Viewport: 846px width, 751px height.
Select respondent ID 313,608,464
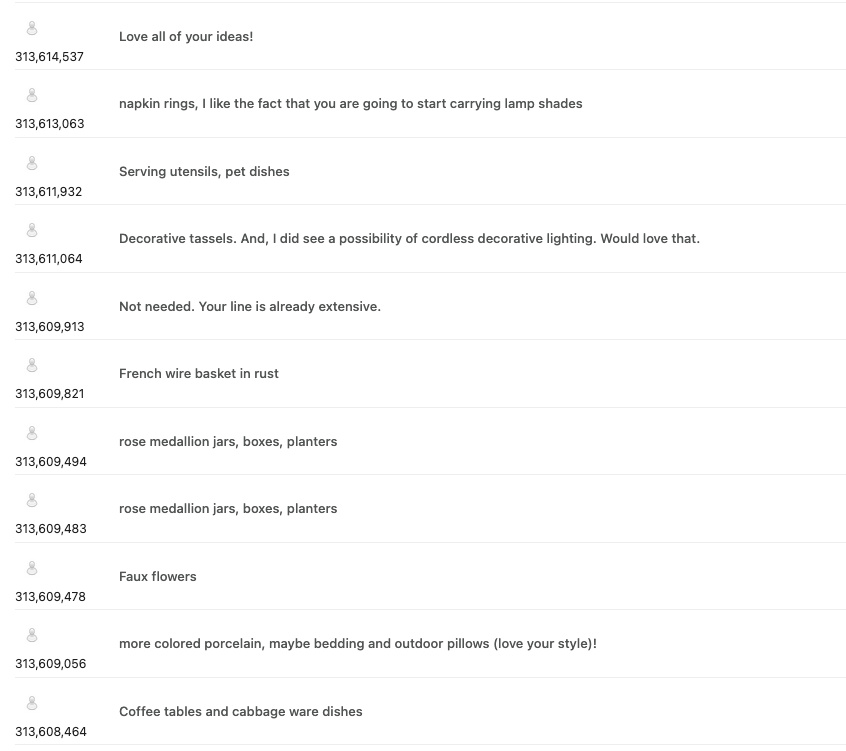pyautogui.click(x=51, y=732)
